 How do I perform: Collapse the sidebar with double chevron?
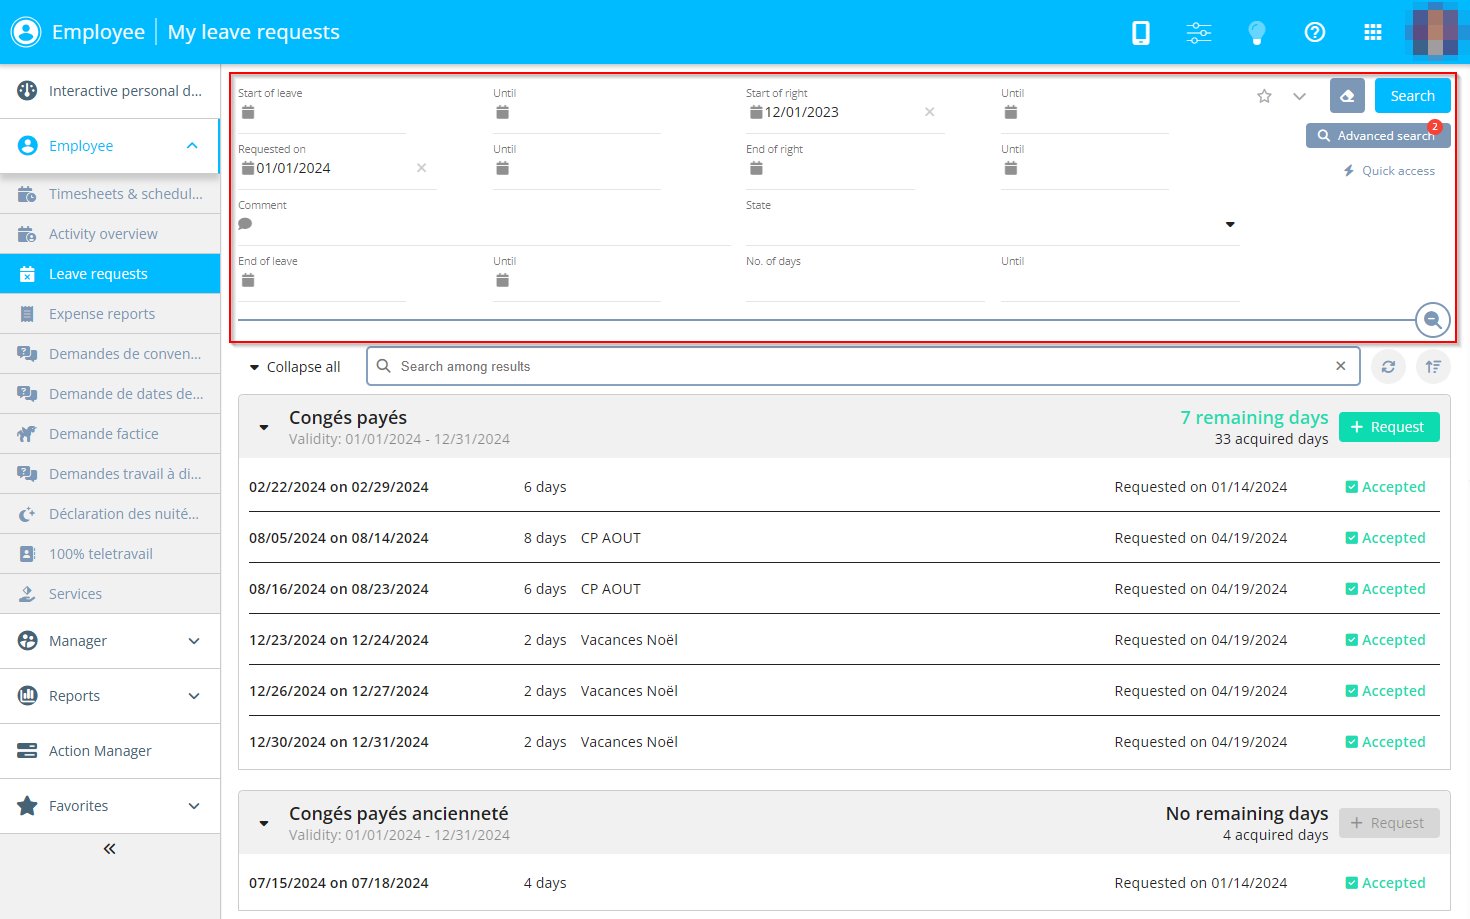click(x=110, y=849)
